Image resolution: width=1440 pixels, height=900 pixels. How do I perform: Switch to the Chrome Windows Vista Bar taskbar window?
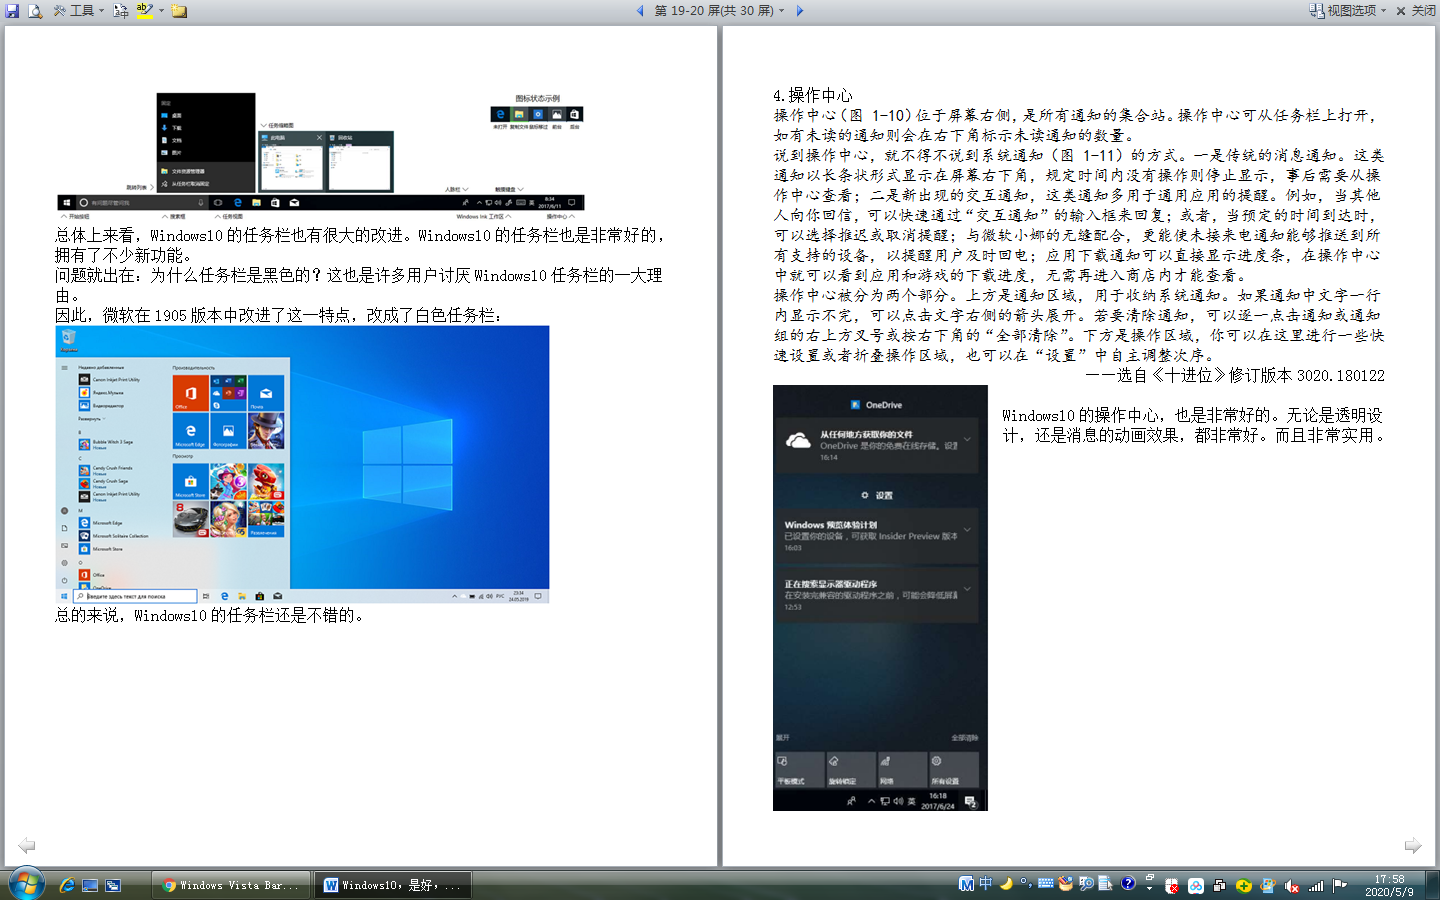(231, 885)
